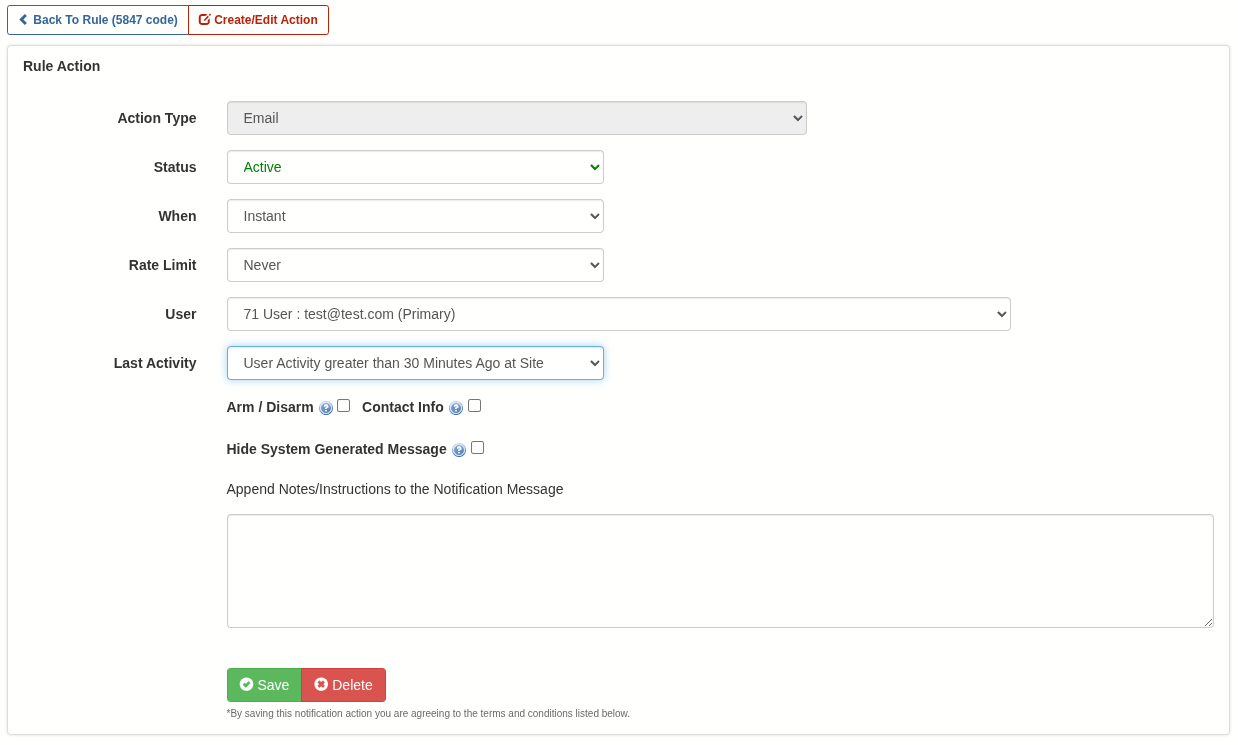The width and height of the screenshot is (1238, 745).
Task: Check the Contact Info option
Action: [x=474, y=405]
